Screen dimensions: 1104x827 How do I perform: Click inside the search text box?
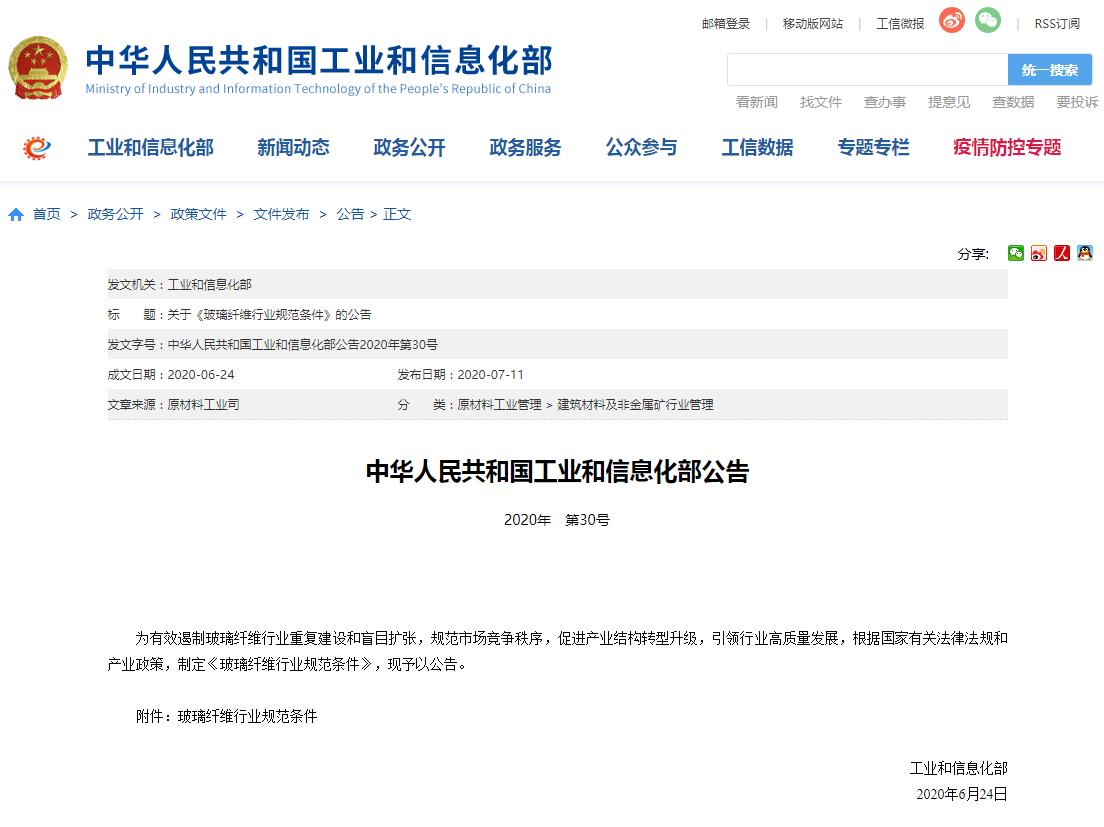866,70
